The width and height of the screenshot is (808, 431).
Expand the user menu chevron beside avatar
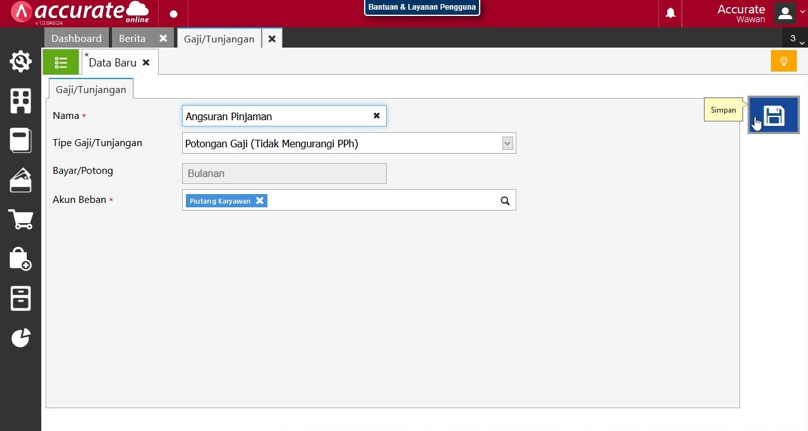pyautogui.click(x=802, y=12)
